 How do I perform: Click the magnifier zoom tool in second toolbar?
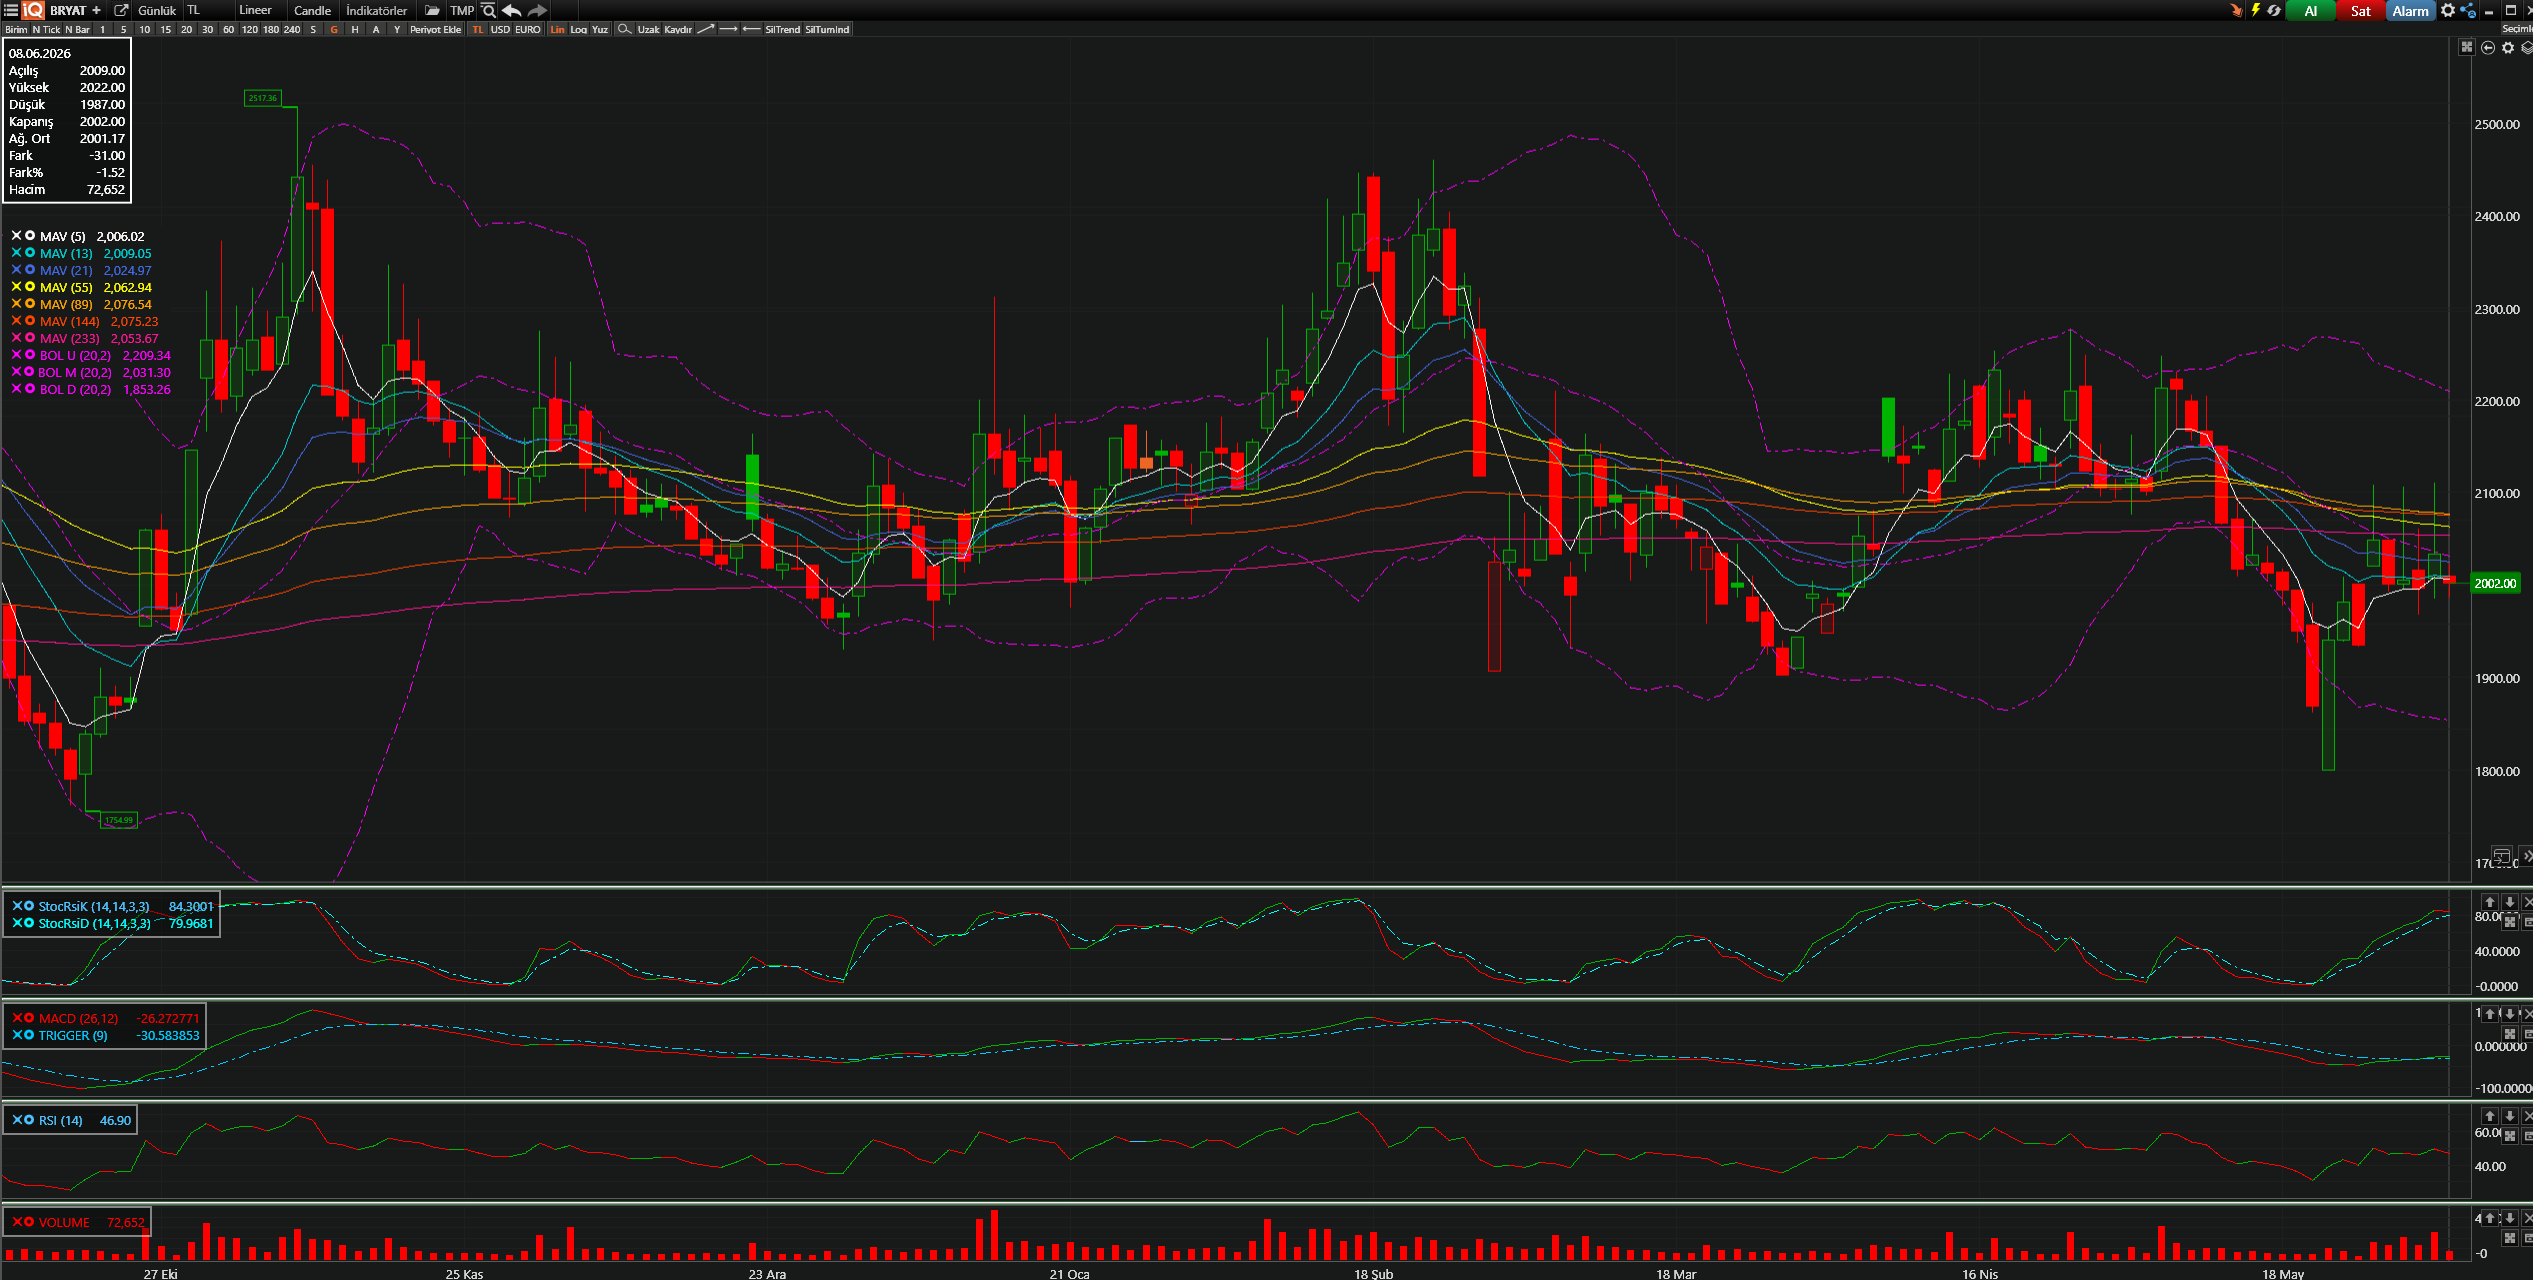point(624,29)
